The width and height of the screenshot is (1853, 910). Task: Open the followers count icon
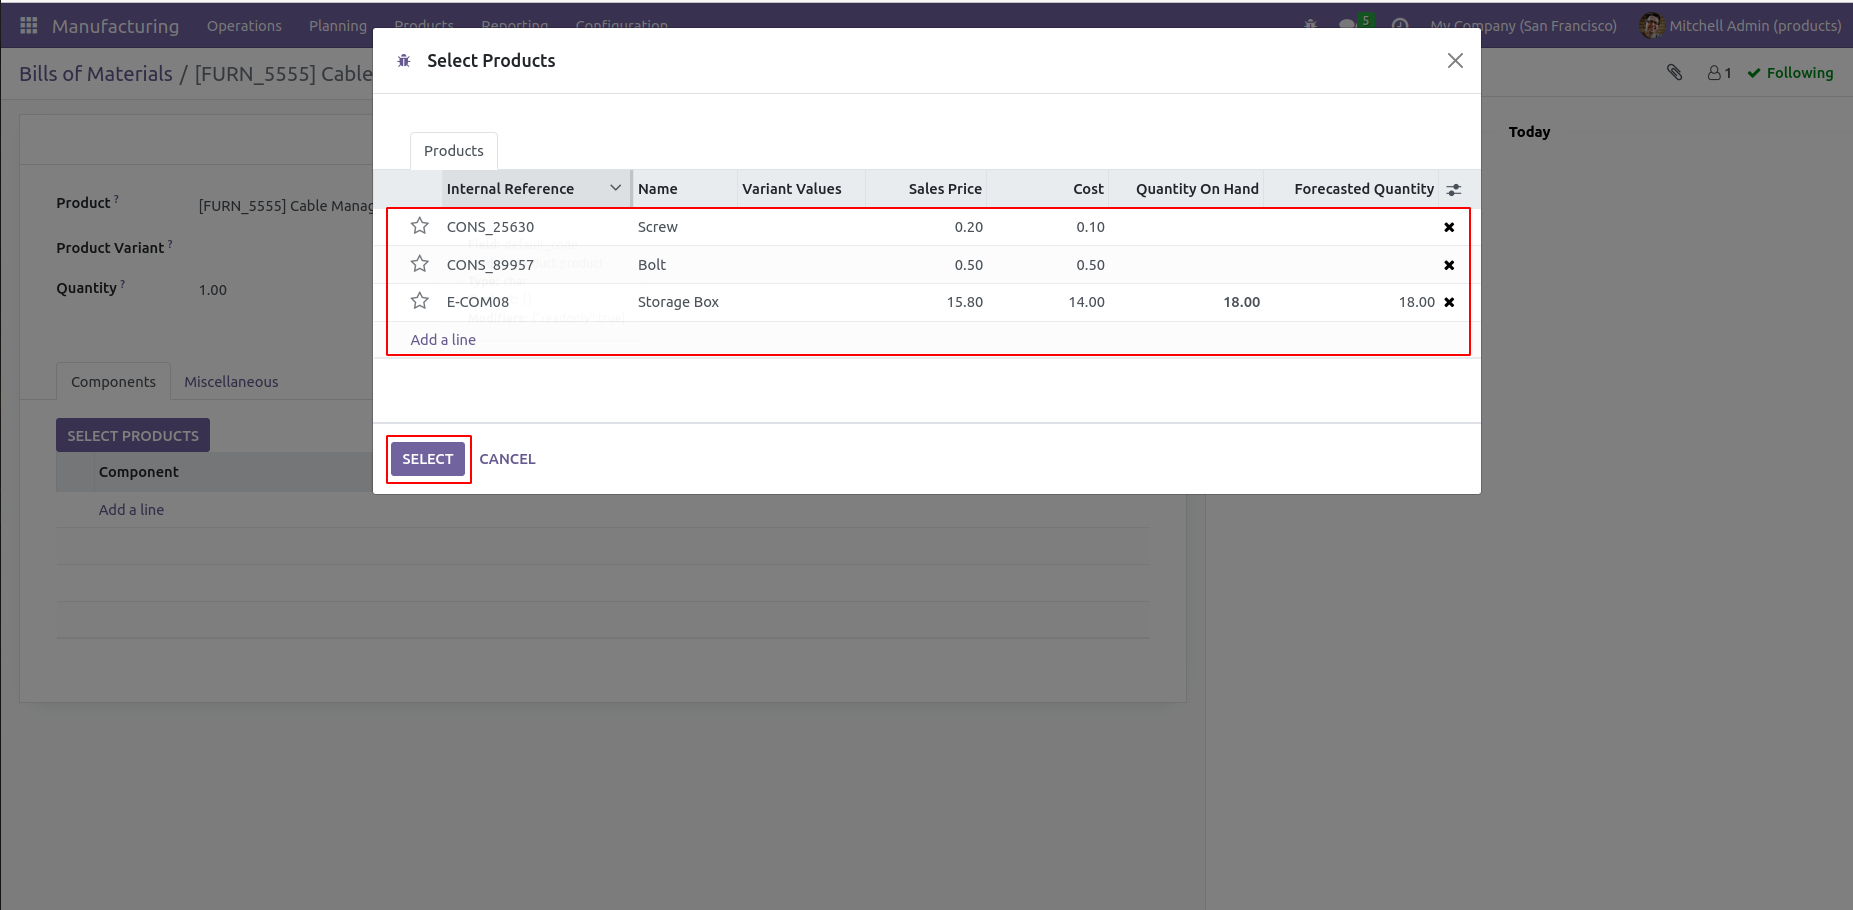(1719, 73)
